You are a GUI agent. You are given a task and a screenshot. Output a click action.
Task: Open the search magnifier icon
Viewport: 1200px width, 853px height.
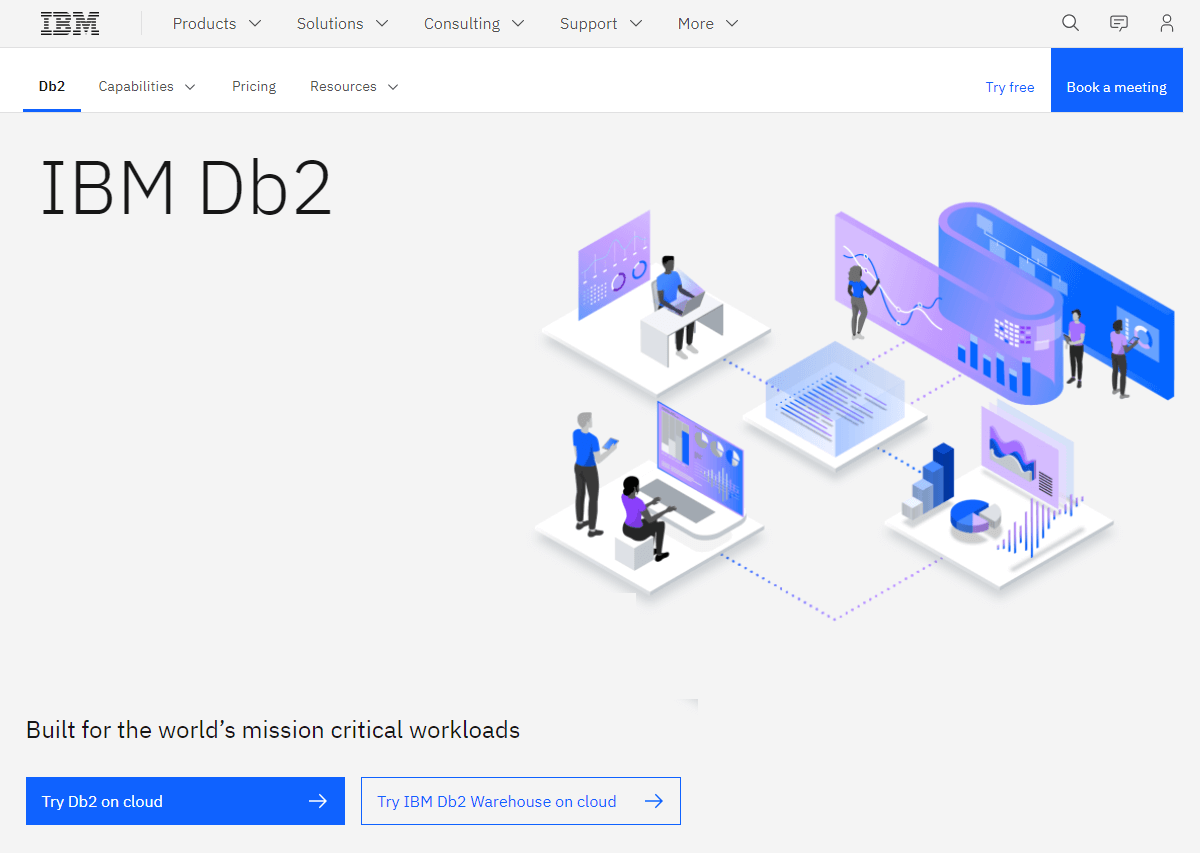1070,23
